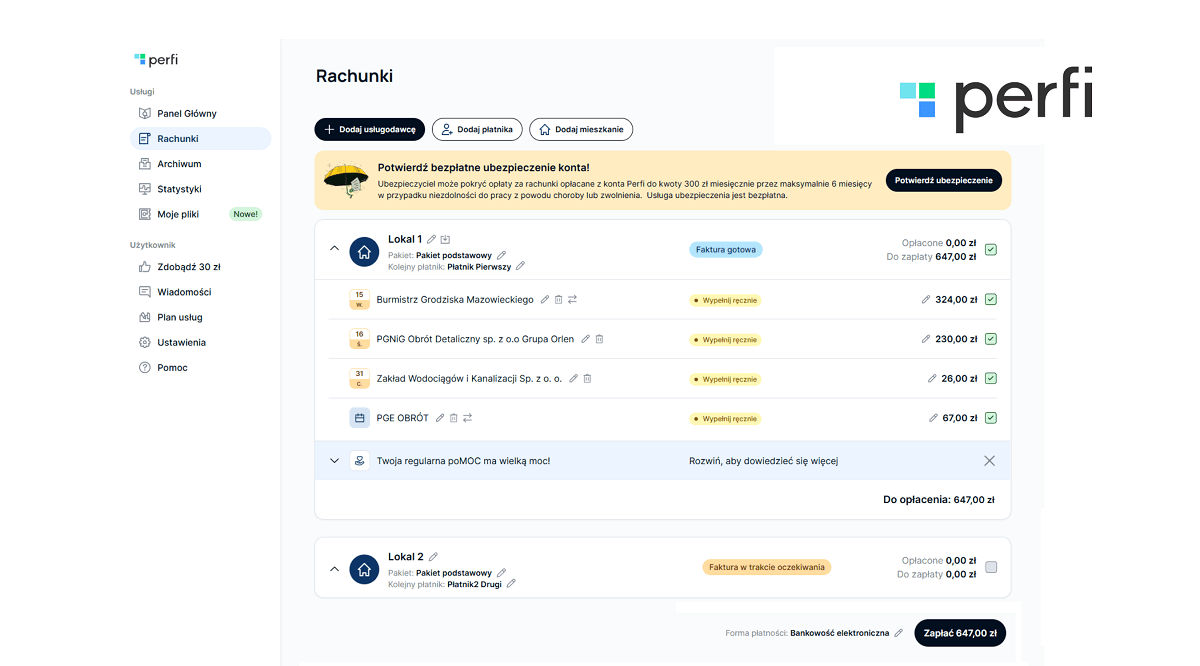Image resolution: width=1200 pixels, height=666 pixels.
Task: Click the swap arrows icon beside PGE OBRÓT
Action: click(x=467, y=418)
